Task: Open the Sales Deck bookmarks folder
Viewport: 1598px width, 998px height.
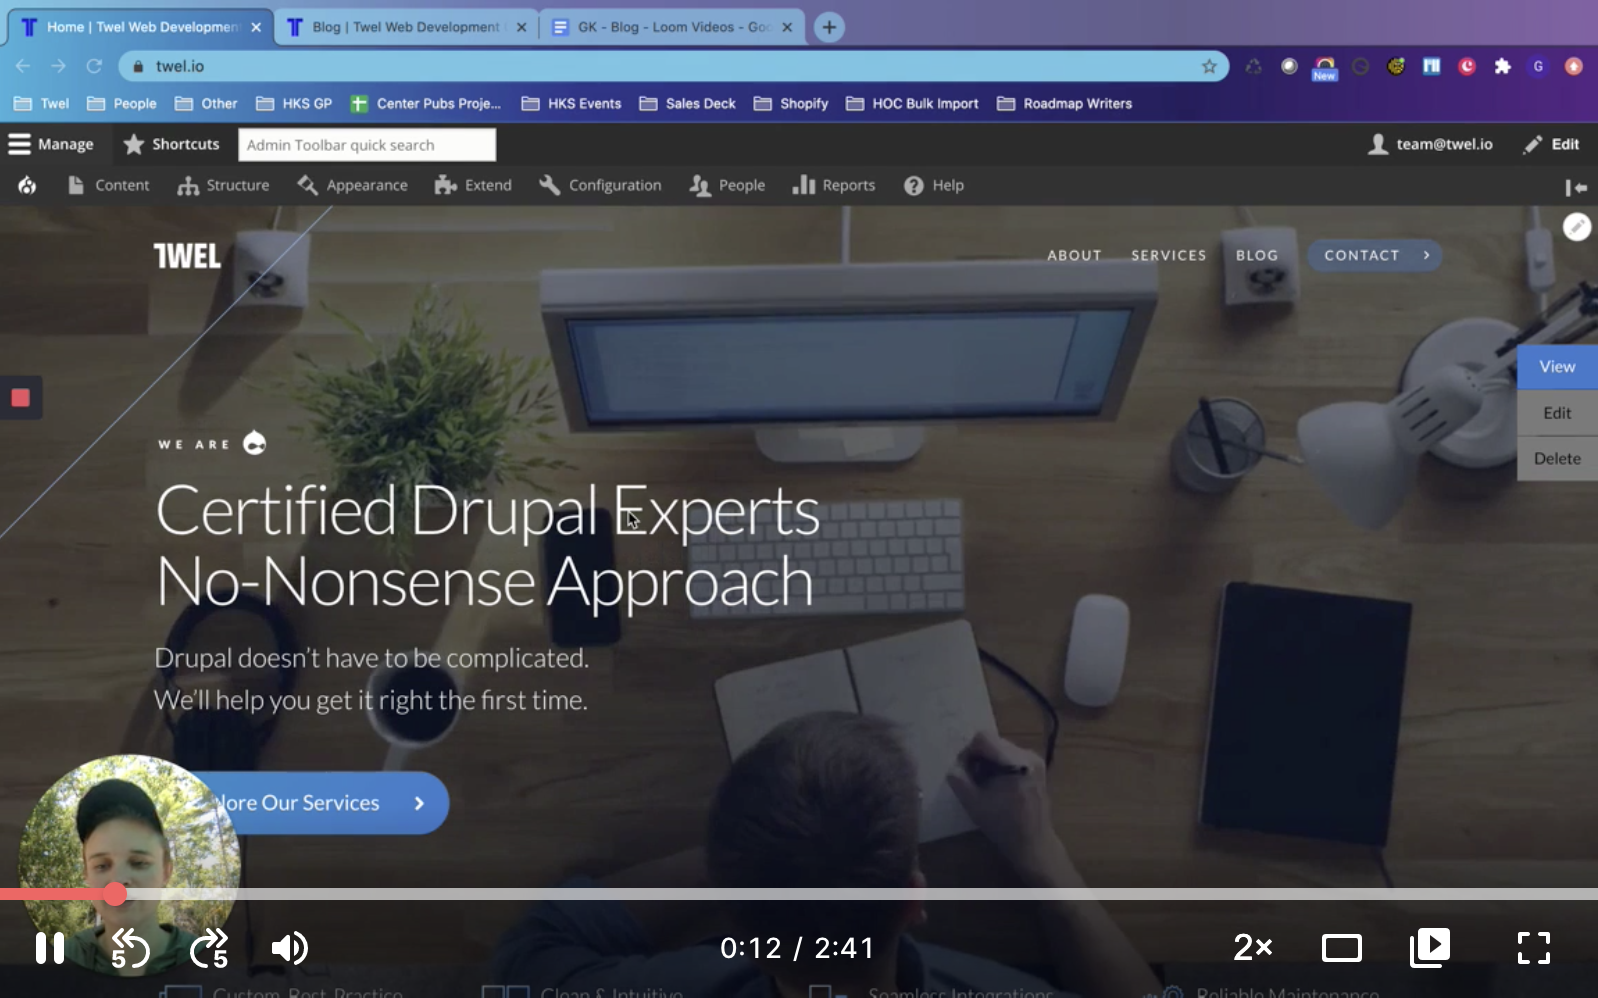Action: pos(687,103)
